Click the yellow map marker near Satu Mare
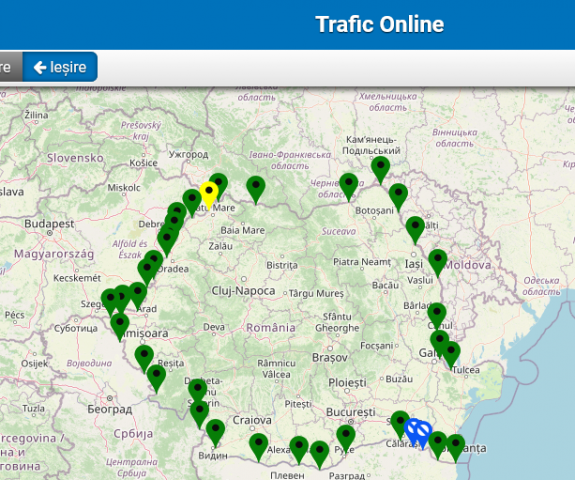Image resolution: width=575 pixels, height=480 pixels. tap(209, 195)
